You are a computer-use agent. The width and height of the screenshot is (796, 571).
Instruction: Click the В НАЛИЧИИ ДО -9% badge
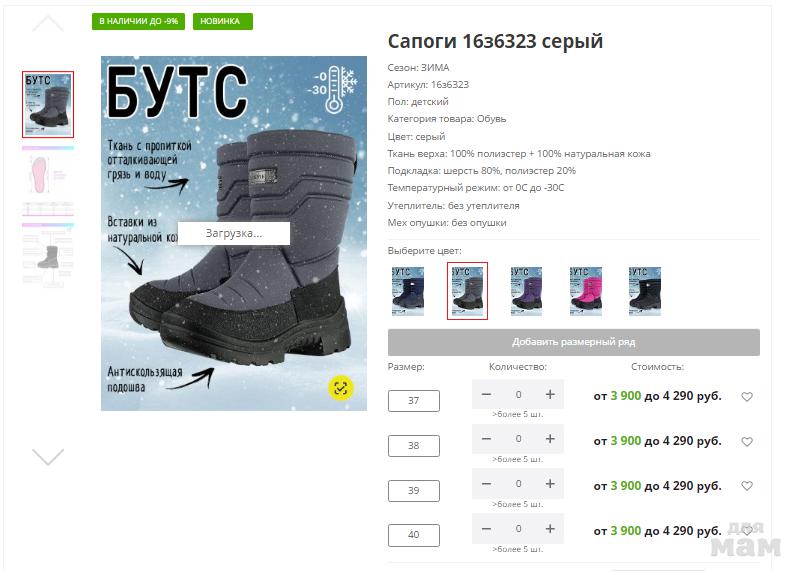coord(138,21)
